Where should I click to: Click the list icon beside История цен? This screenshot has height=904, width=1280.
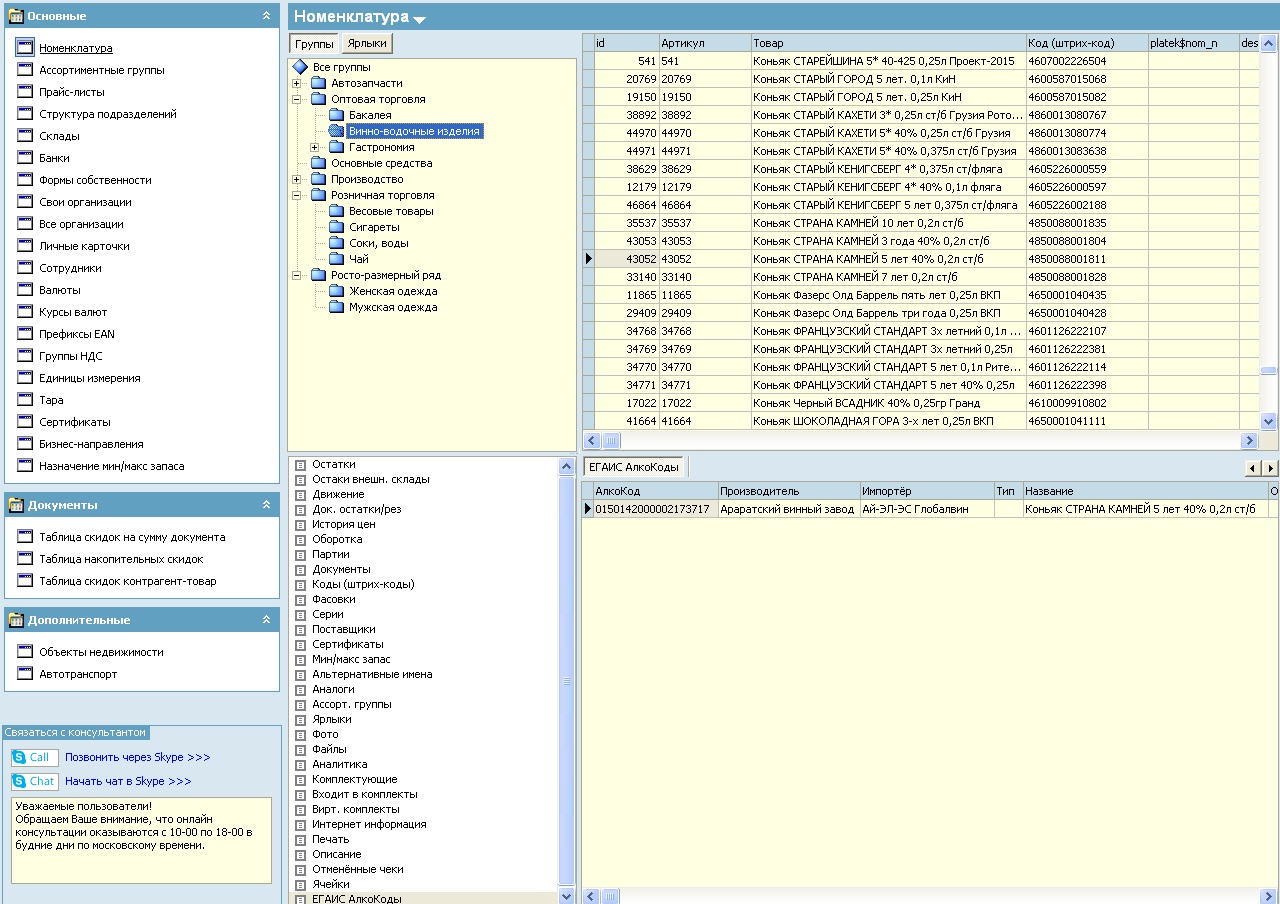pyautogui.click(x=300, y=525)
